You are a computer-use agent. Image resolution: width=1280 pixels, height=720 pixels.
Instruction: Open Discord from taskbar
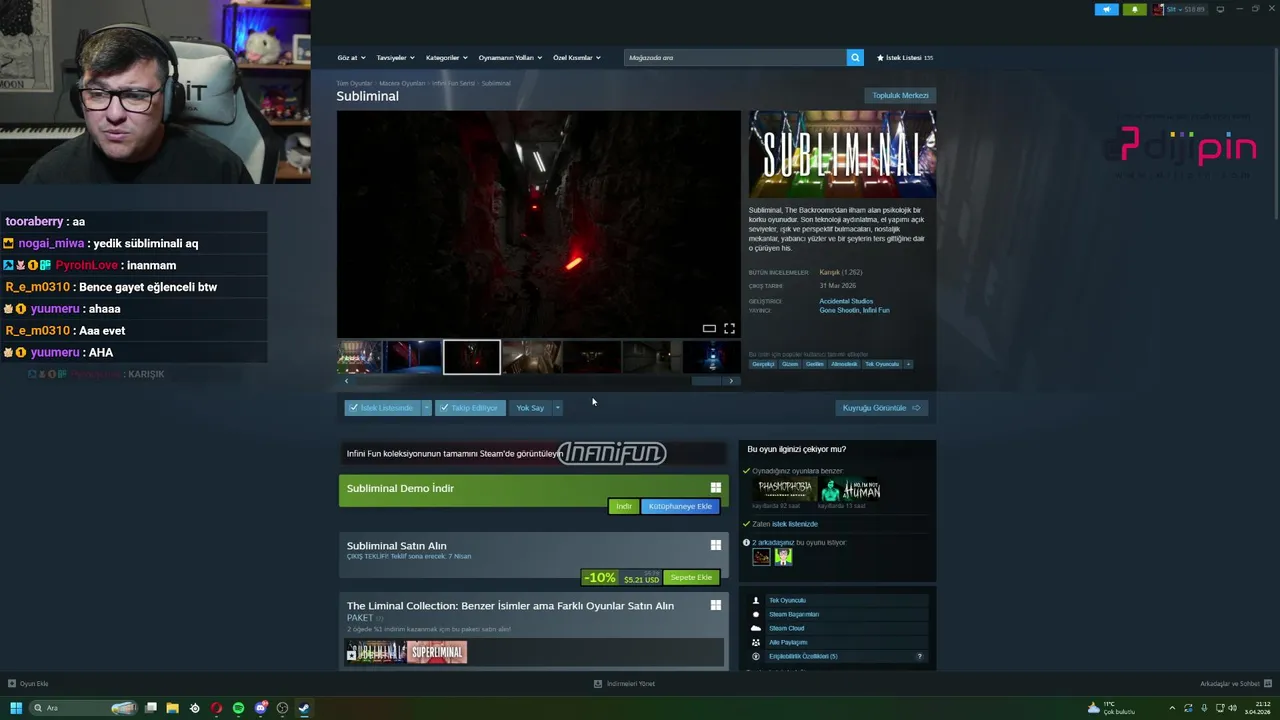click(x=260, y=708)
